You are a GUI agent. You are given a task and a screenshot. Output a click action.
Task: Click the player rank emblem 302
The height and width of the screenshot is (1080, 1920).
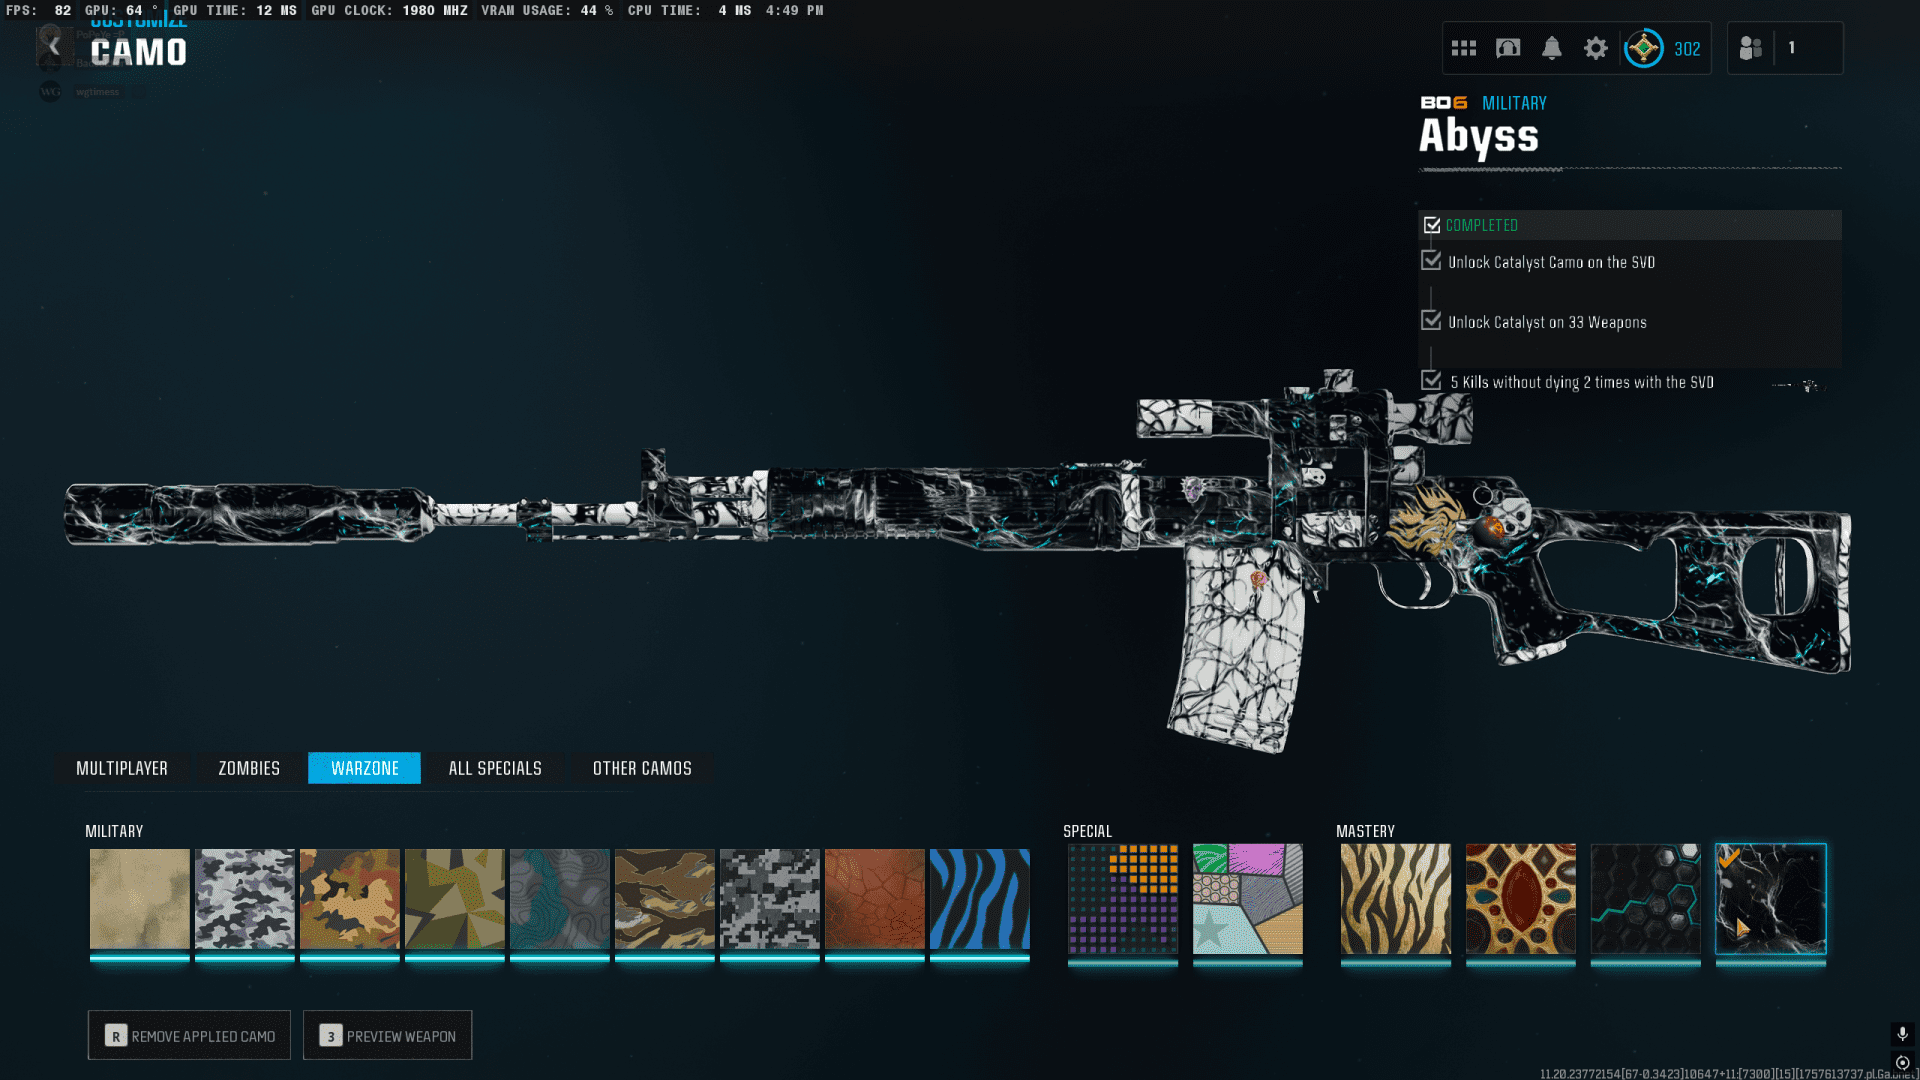pos(1644,48)
